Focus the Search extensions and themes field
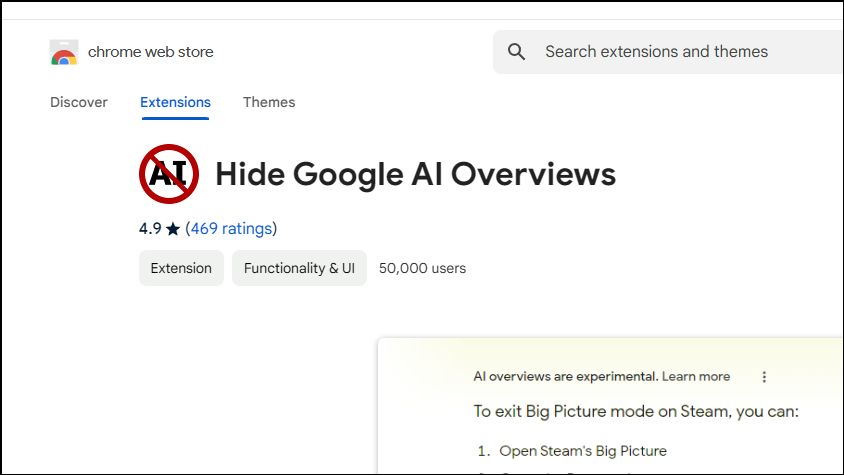The height and width of the screenshot is (475, 844). [669, 52]
